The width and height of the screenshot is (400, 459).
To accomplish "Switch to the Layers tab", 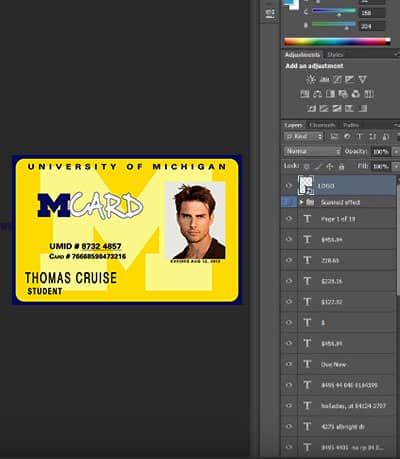I will click(x=294, y=125).
